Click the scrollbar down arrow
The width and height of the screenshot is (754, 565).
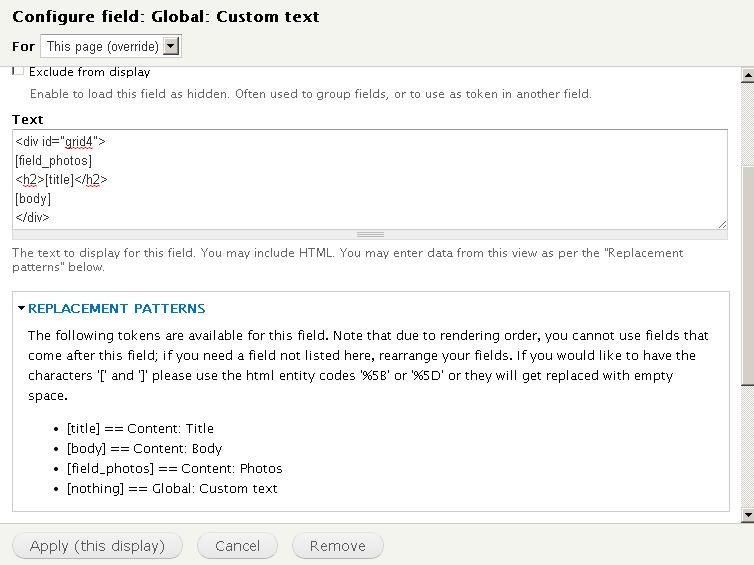point(748,515)
